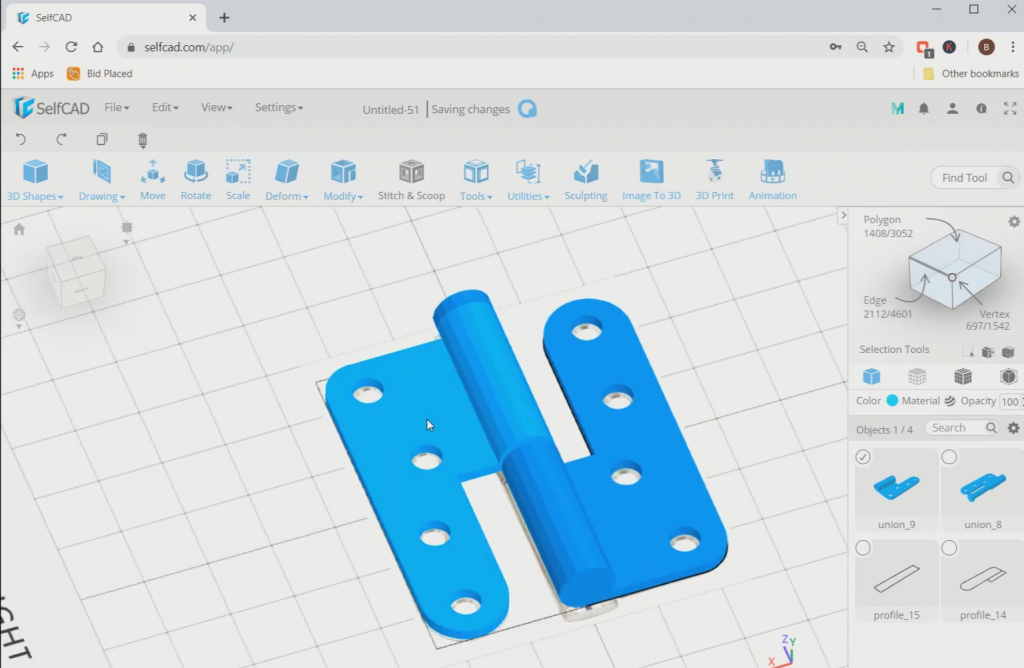Open the Utilities dropdown
Viewport: 1024px width, 668px height.
[x=528, y=180]
